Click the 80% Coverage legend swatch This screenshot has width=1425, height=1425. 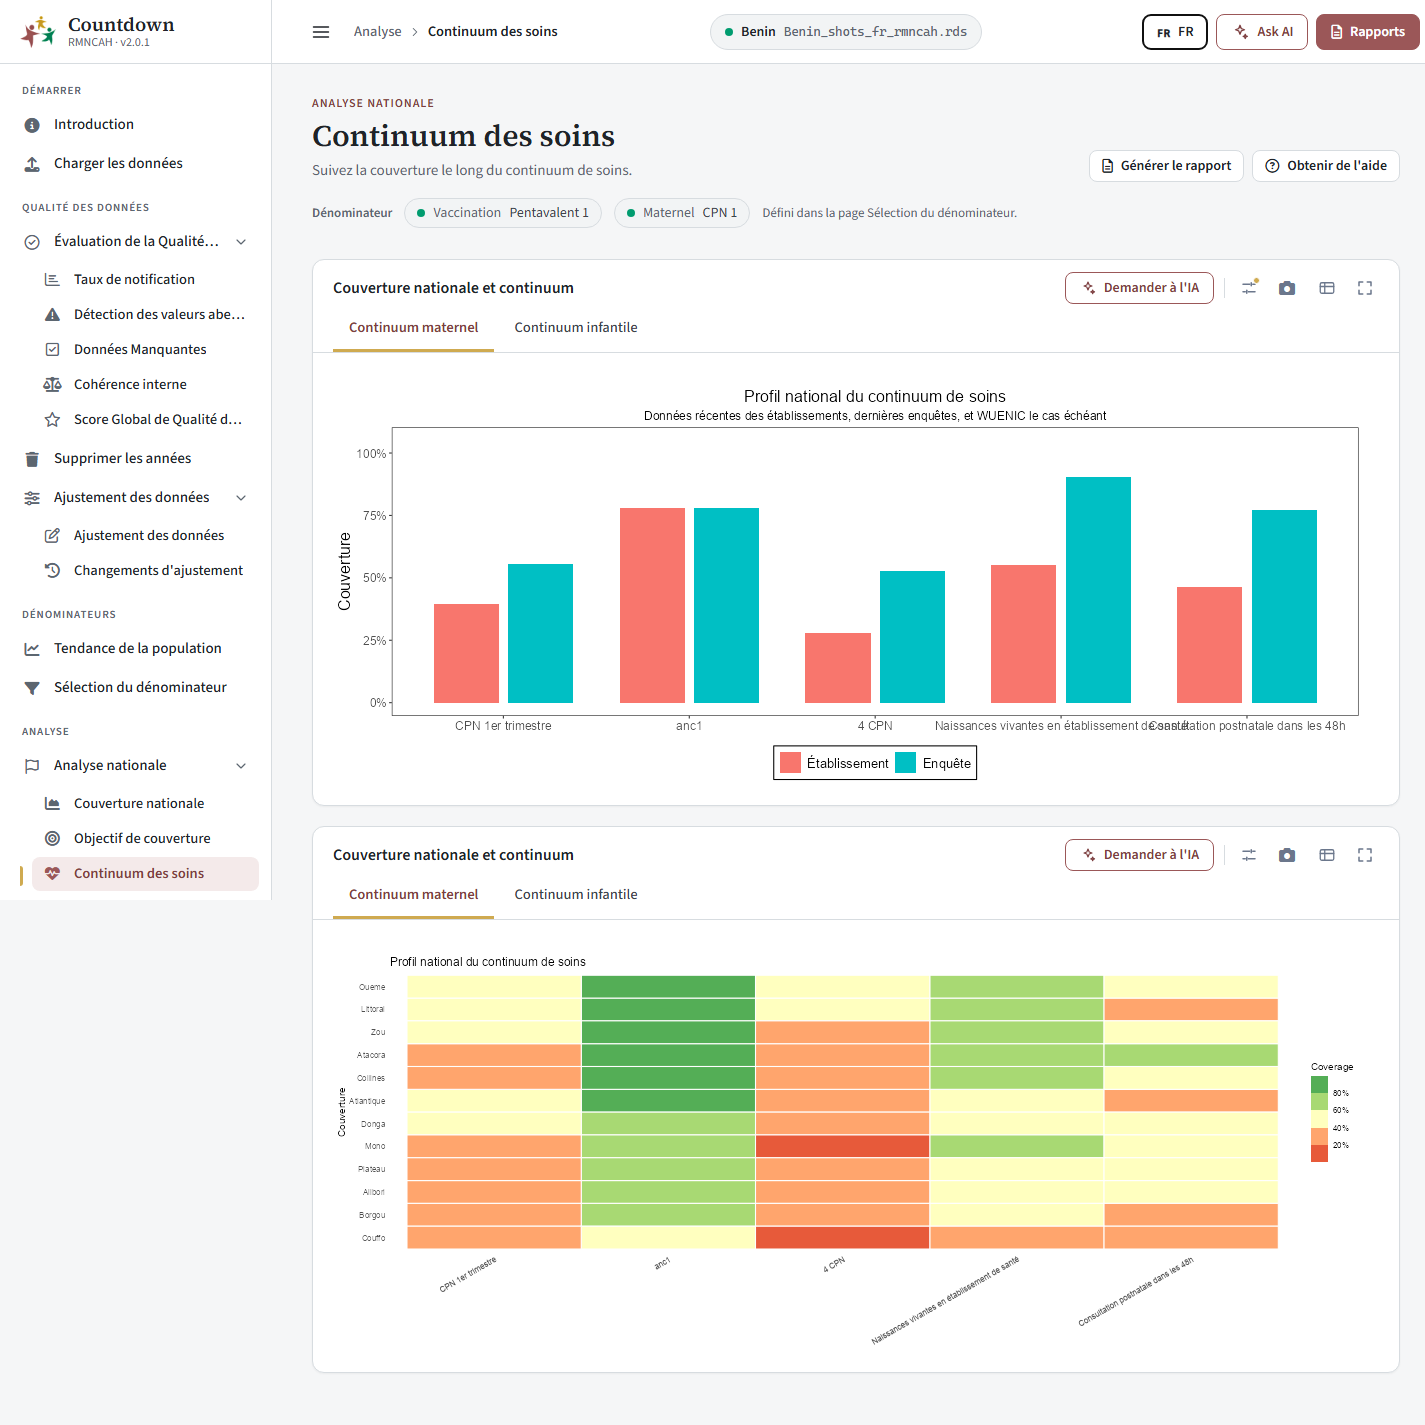[1320, 1085]
